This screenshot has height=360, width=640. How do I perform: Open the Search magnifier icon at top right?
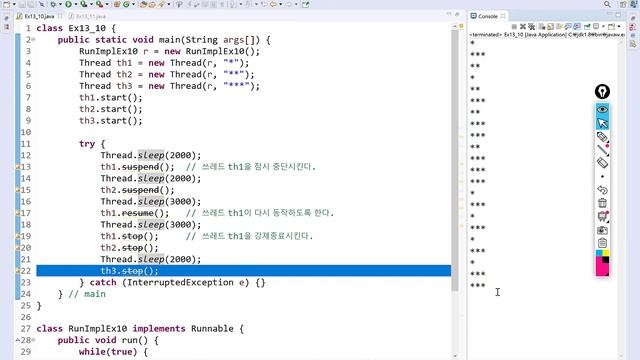click(x=607, y=4)
